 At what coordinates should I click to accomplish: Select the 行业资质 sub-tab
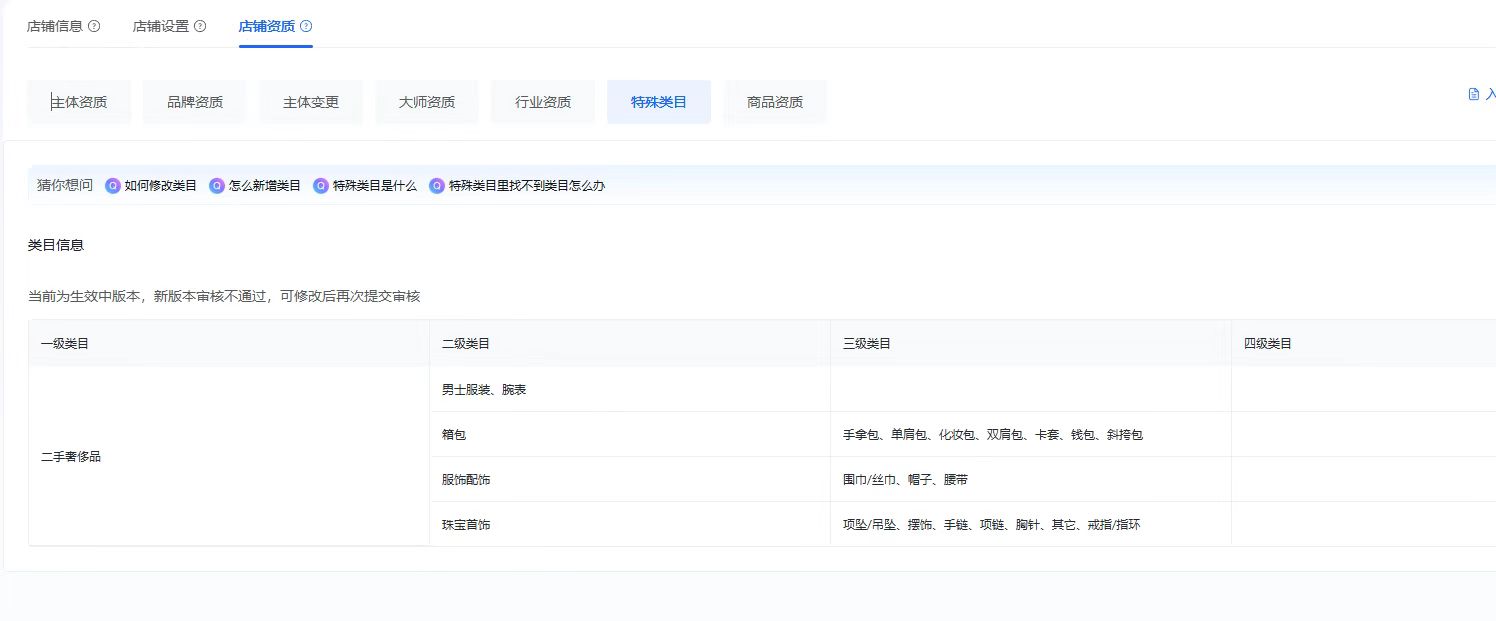(x=543, y=102)
